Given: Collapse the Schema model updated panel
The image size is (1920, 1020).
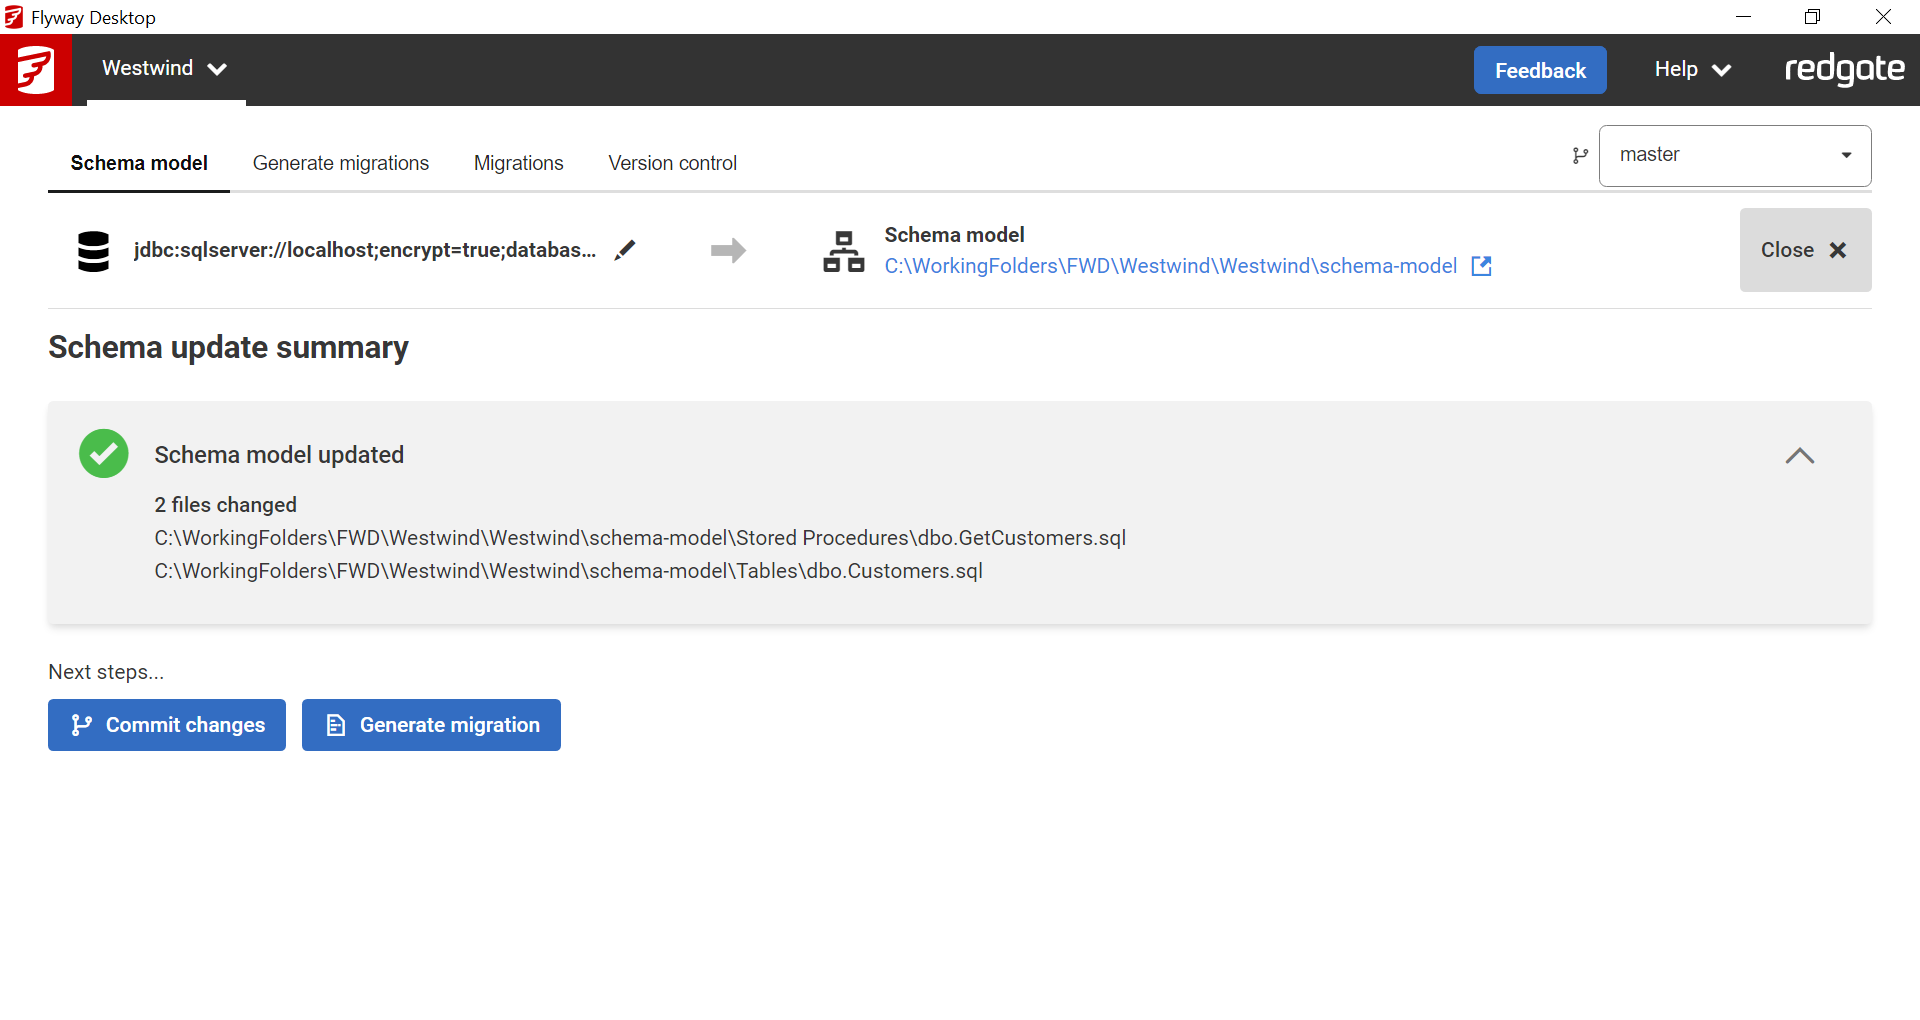Looking at the screenshot, I should (x=1799, y=456).
